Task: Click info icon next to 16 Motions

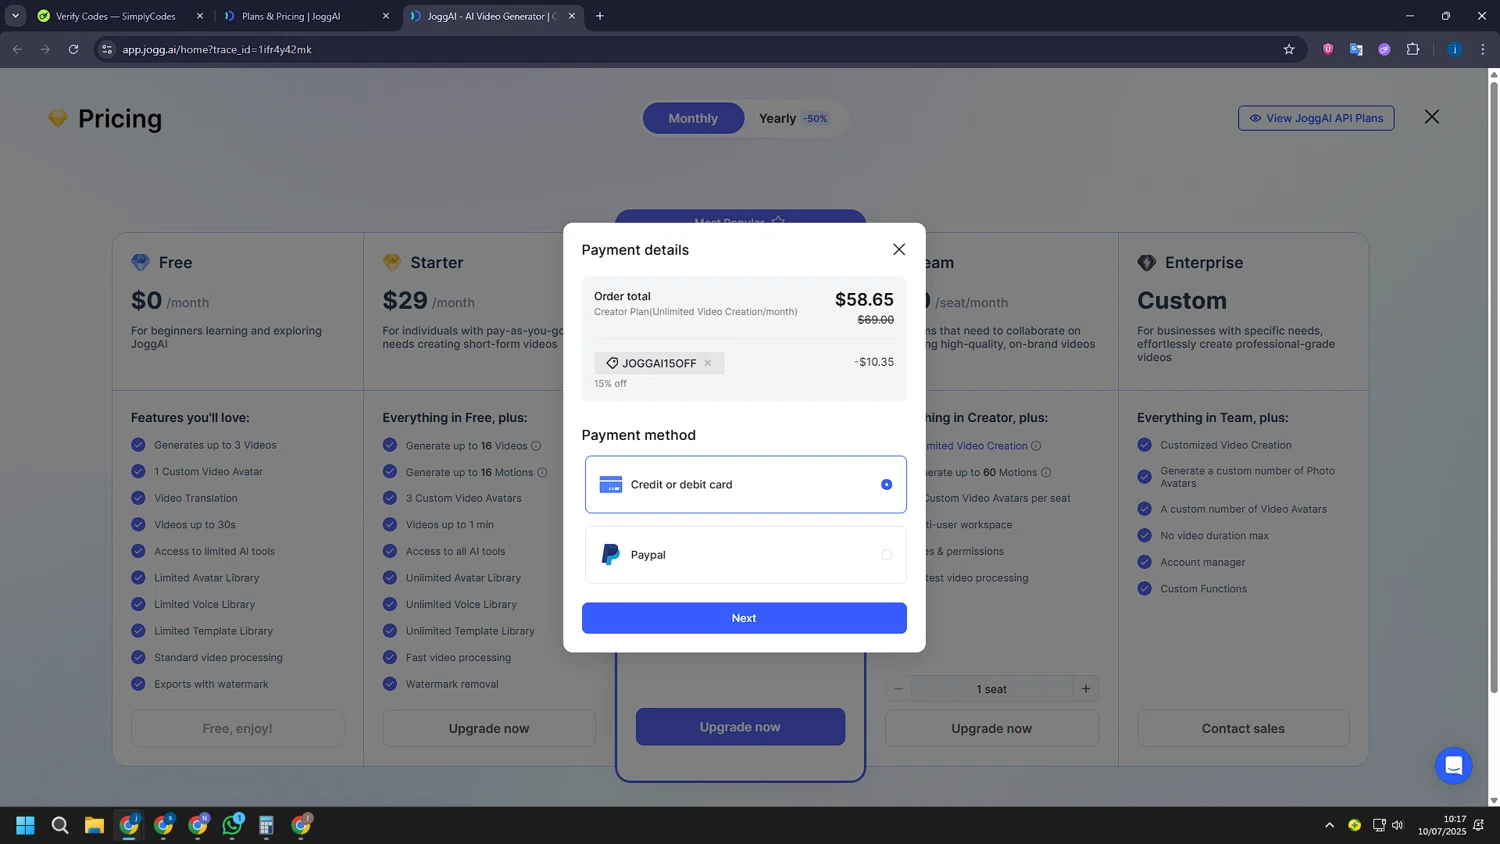Action: [542, 472]
